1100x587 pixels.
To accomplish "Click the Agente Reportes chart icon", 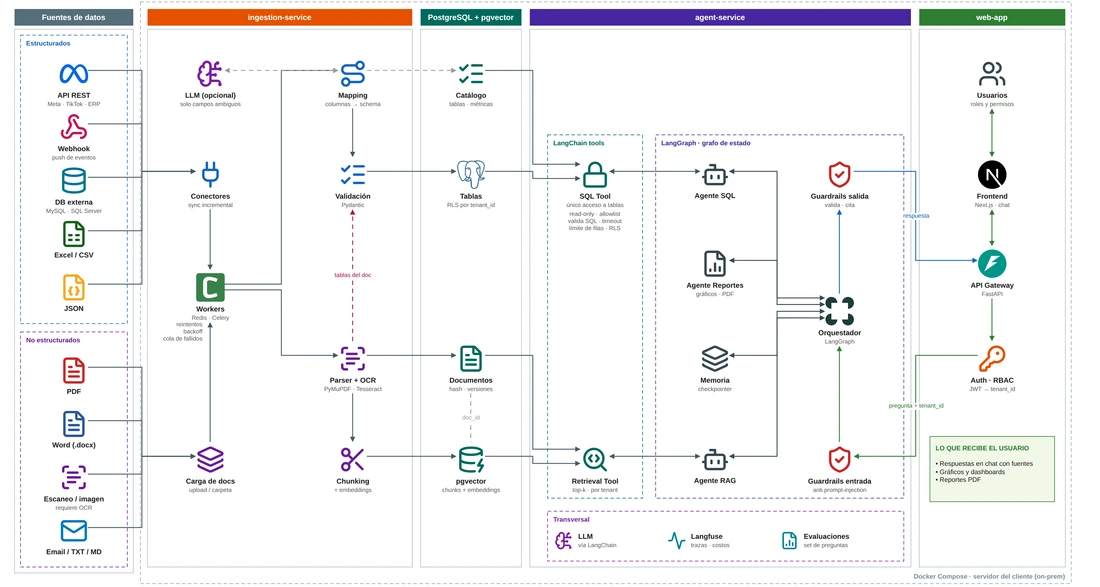I will [714, 264].
